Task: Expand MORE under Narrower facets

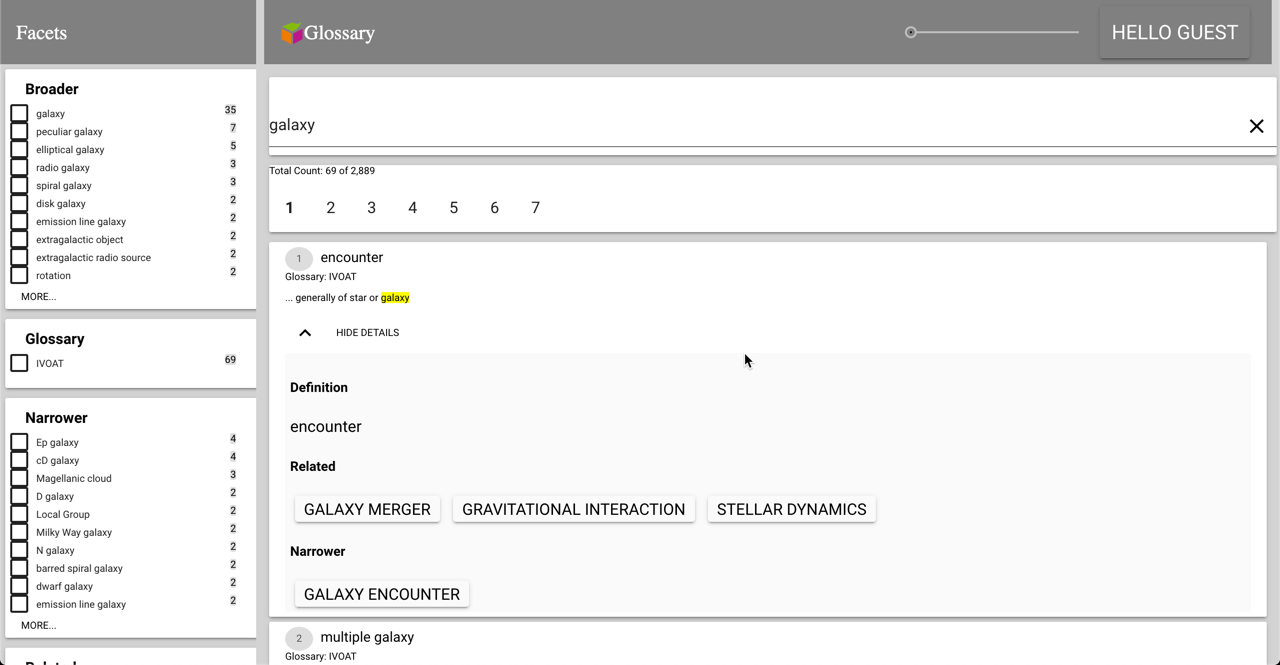Action: click(x=39, y=625)
